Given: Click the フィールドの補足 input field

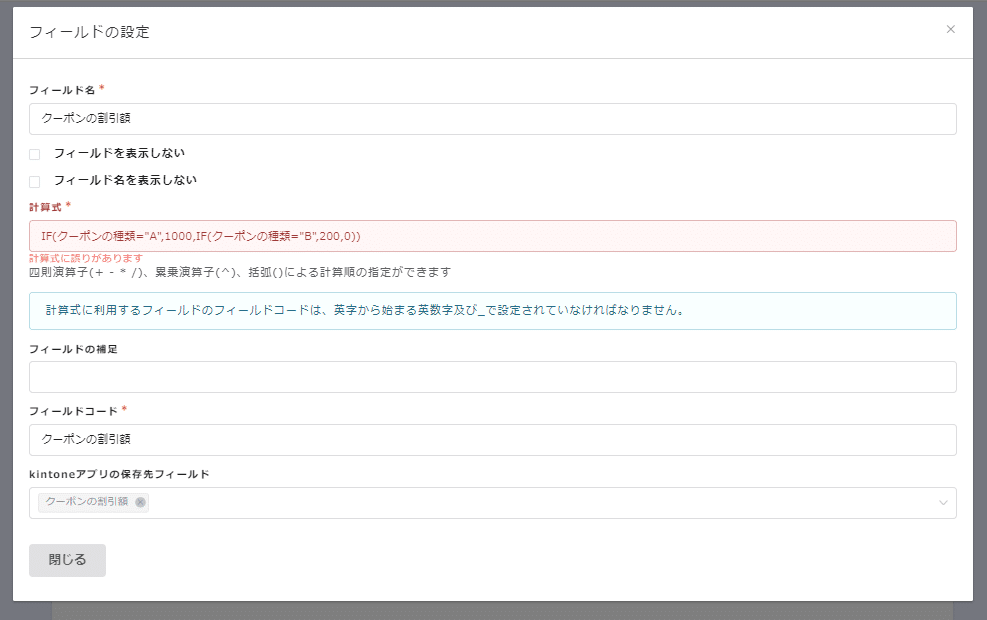Looking at the screenshot, I should coord(493,377).
